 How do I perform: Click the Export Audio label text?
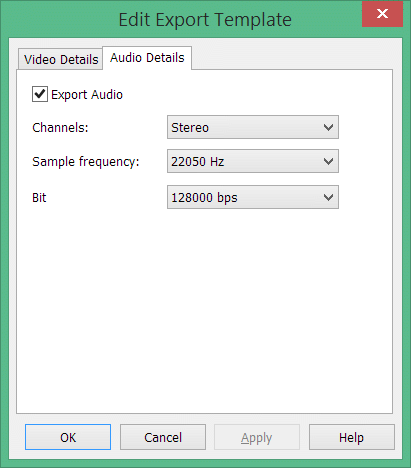point(87,95)
